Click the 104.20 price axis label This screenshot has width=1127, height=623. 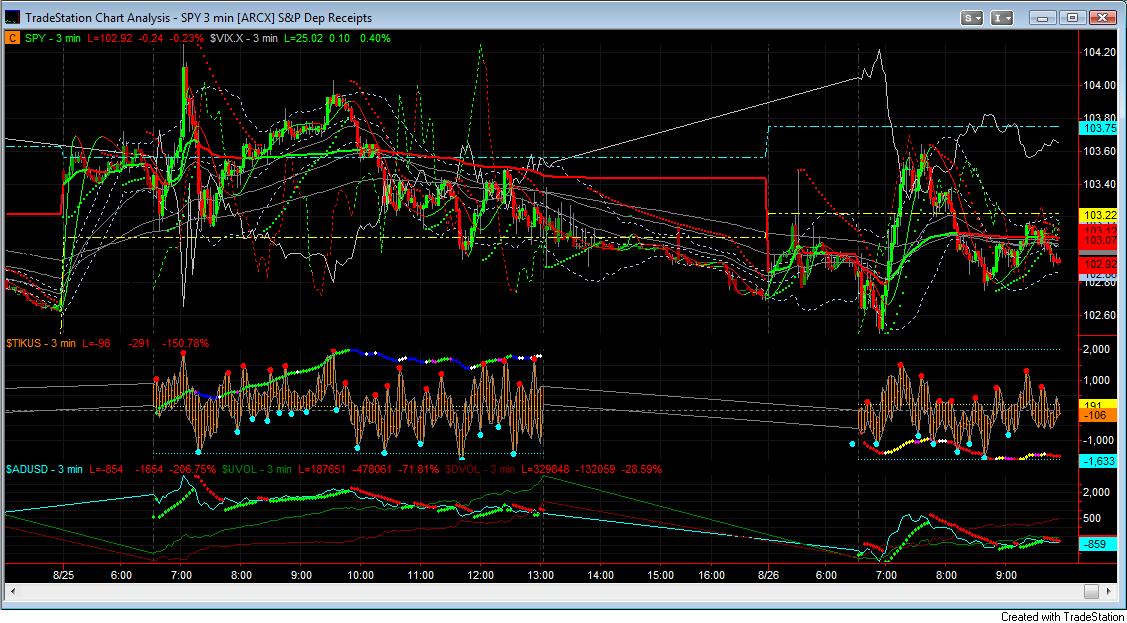[1100, 52]
